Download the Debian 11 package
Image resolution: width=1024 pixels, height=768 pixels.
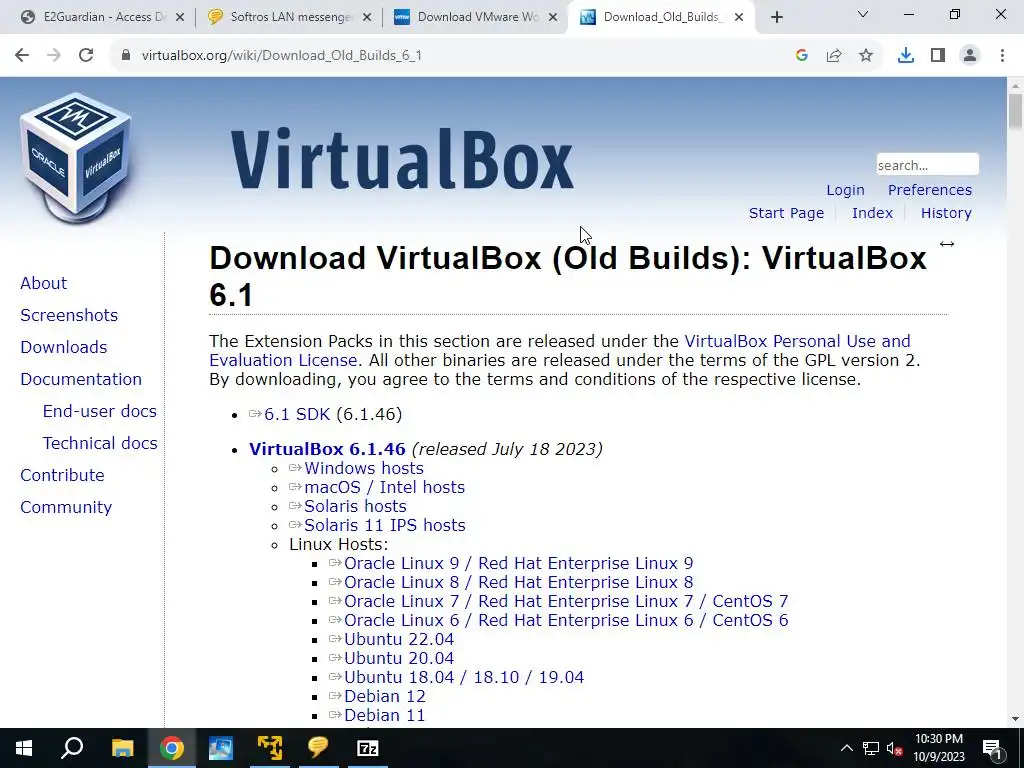click(x=385, y=715)
